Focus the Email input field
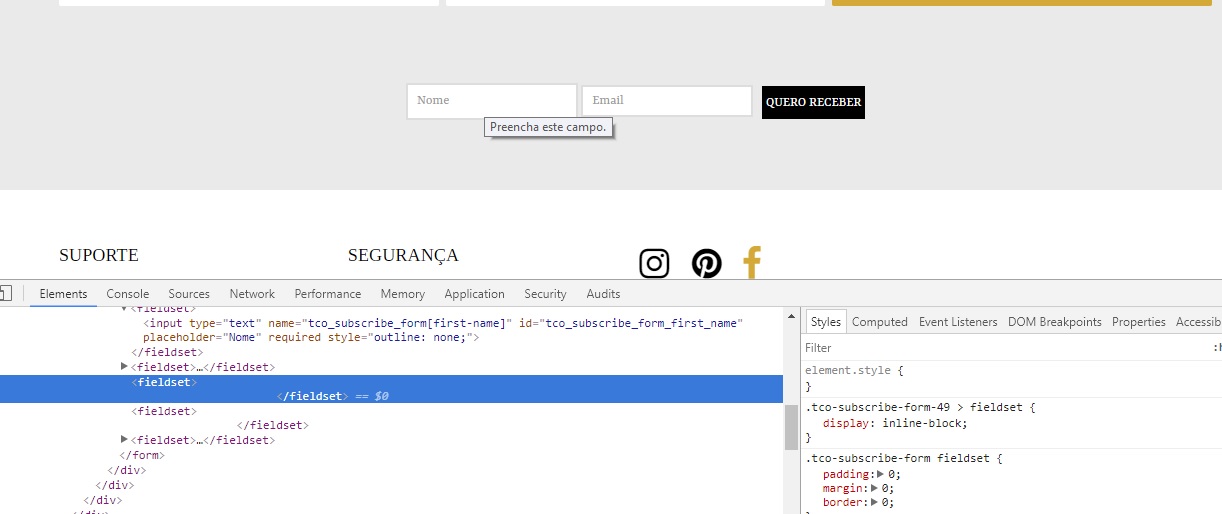 [x=667, y=101]
